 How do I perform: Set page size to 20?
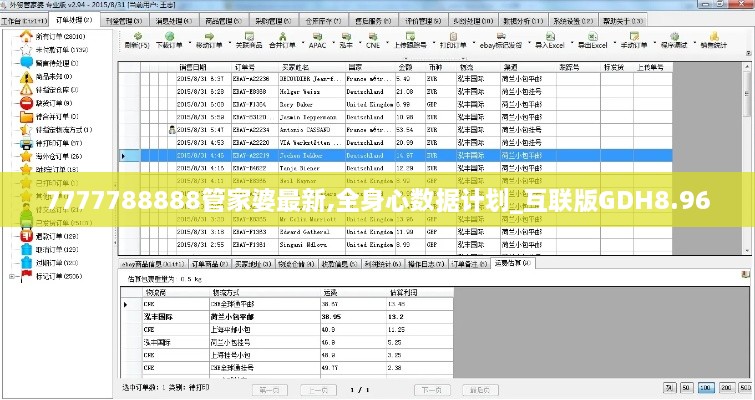coord(670,387)
